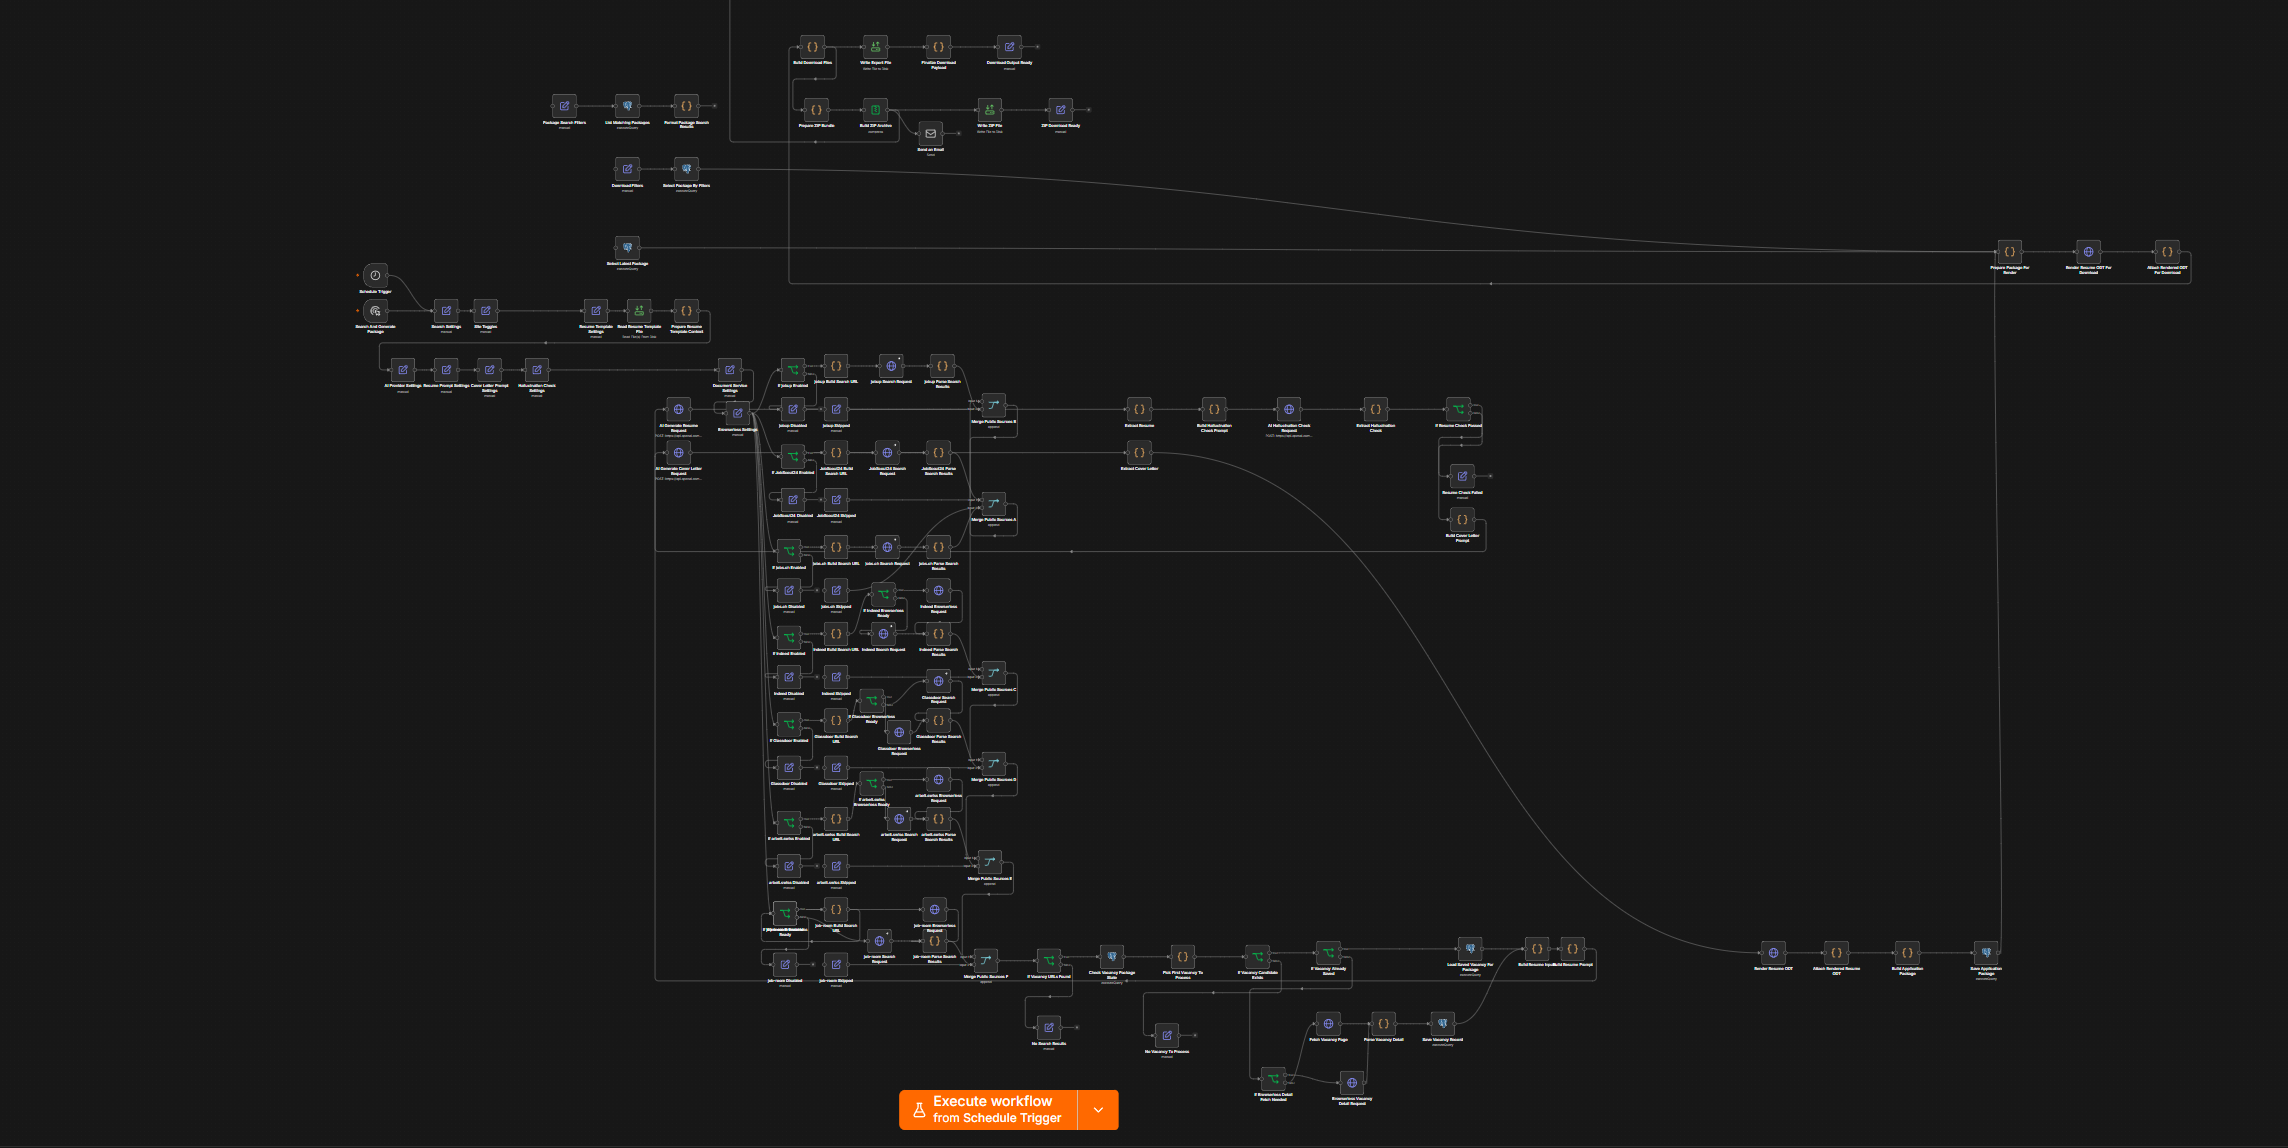Select the Build Application Package node
Screen dimensions: 2288x1148
point(1907,952)
